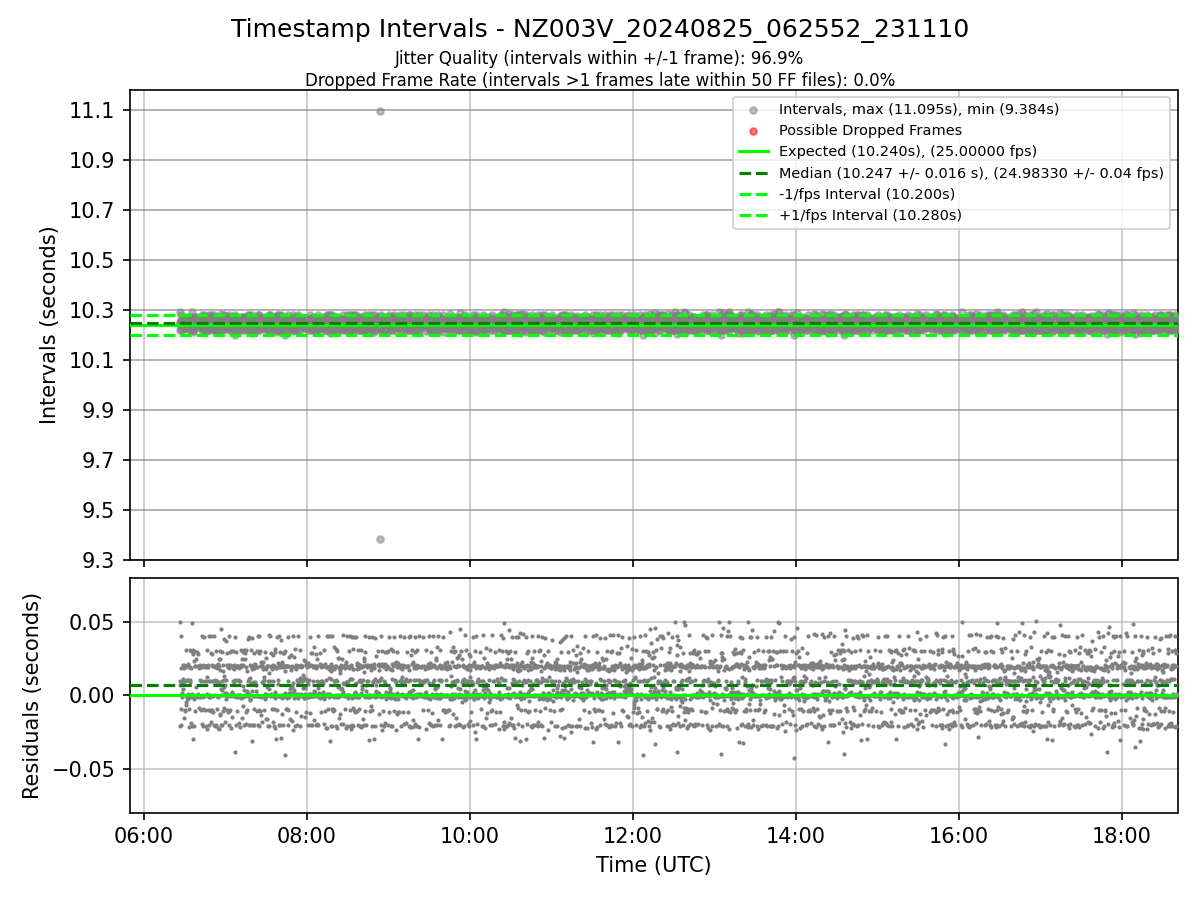
Task: Click the 12:00 x-axis tick label
Action: point(633,835)
